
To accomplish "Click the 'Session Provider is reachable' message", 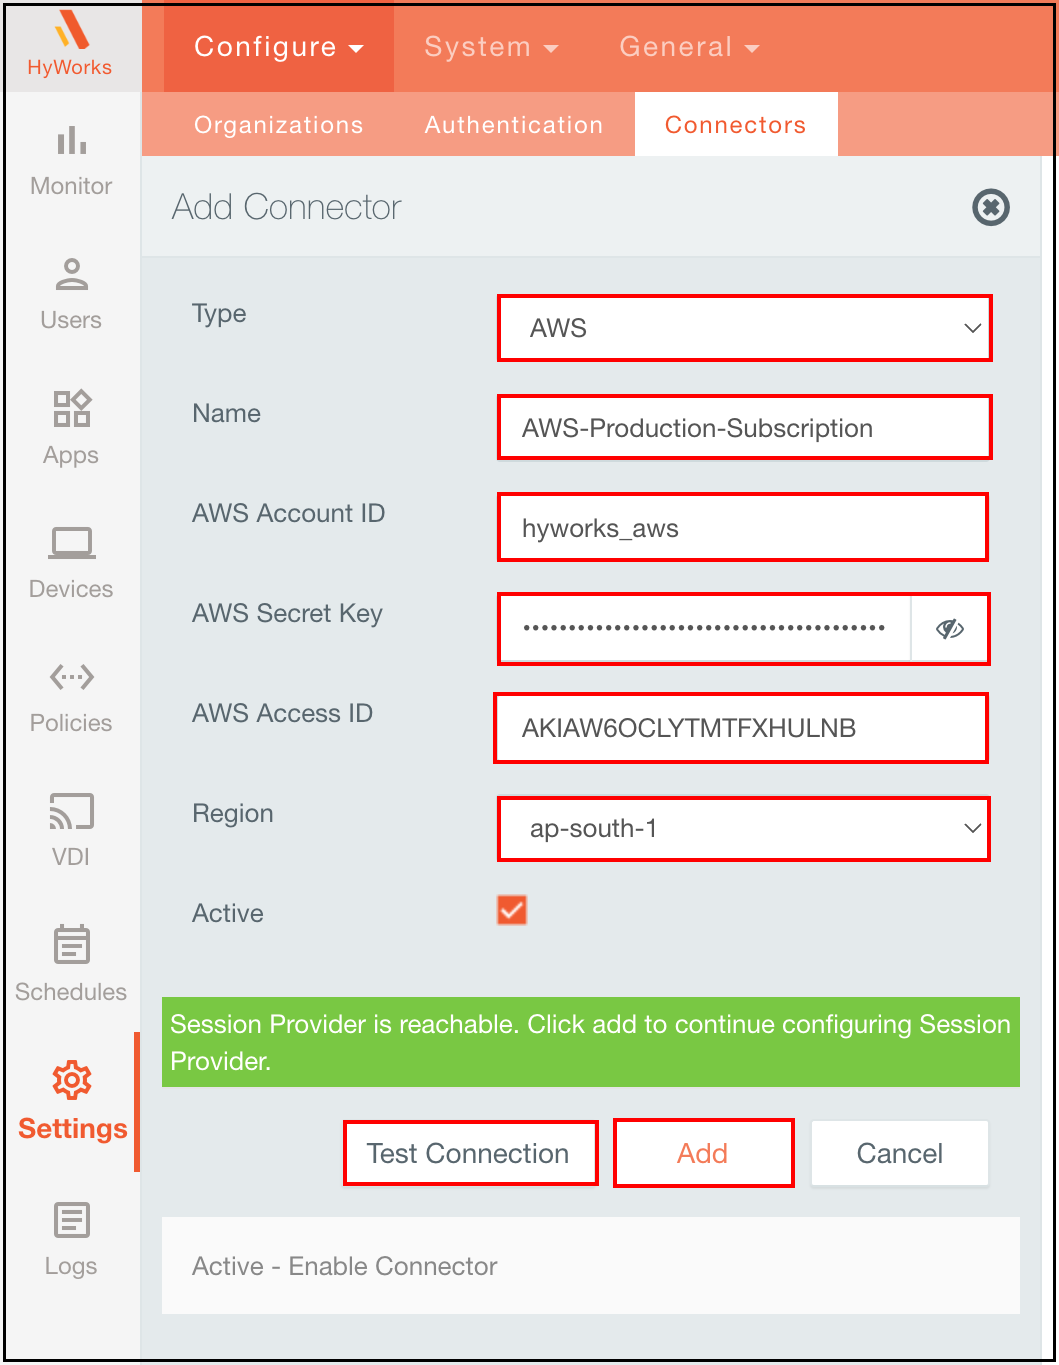I will pyautogui.click(x=591, y=1042).
